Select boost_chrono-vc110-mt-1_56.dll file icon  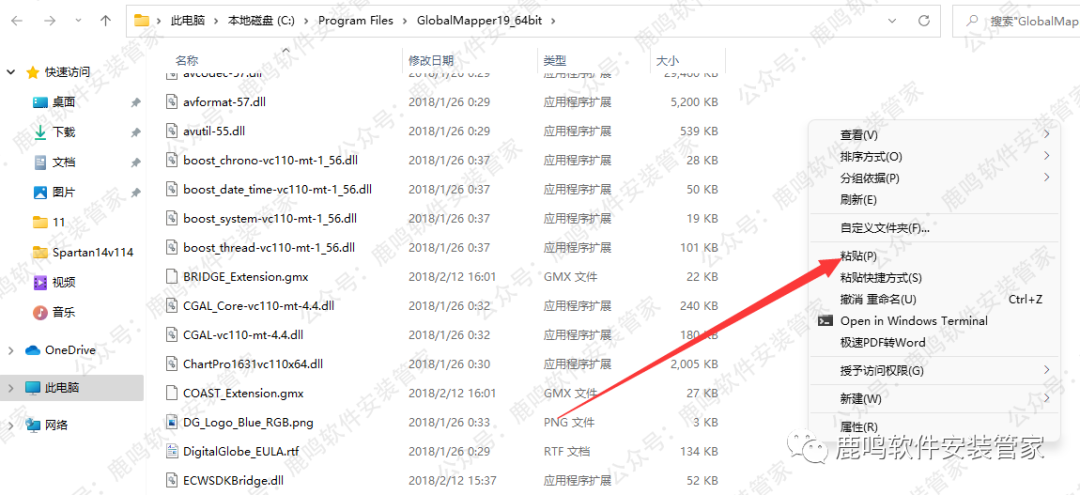tap(172, 160)
